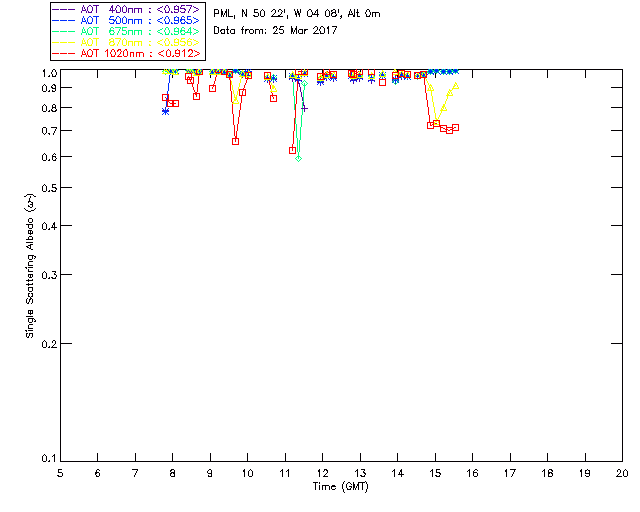Click the last yellow triangle near 0.9
The image size is (640, 512).
(x=456, y=86)
